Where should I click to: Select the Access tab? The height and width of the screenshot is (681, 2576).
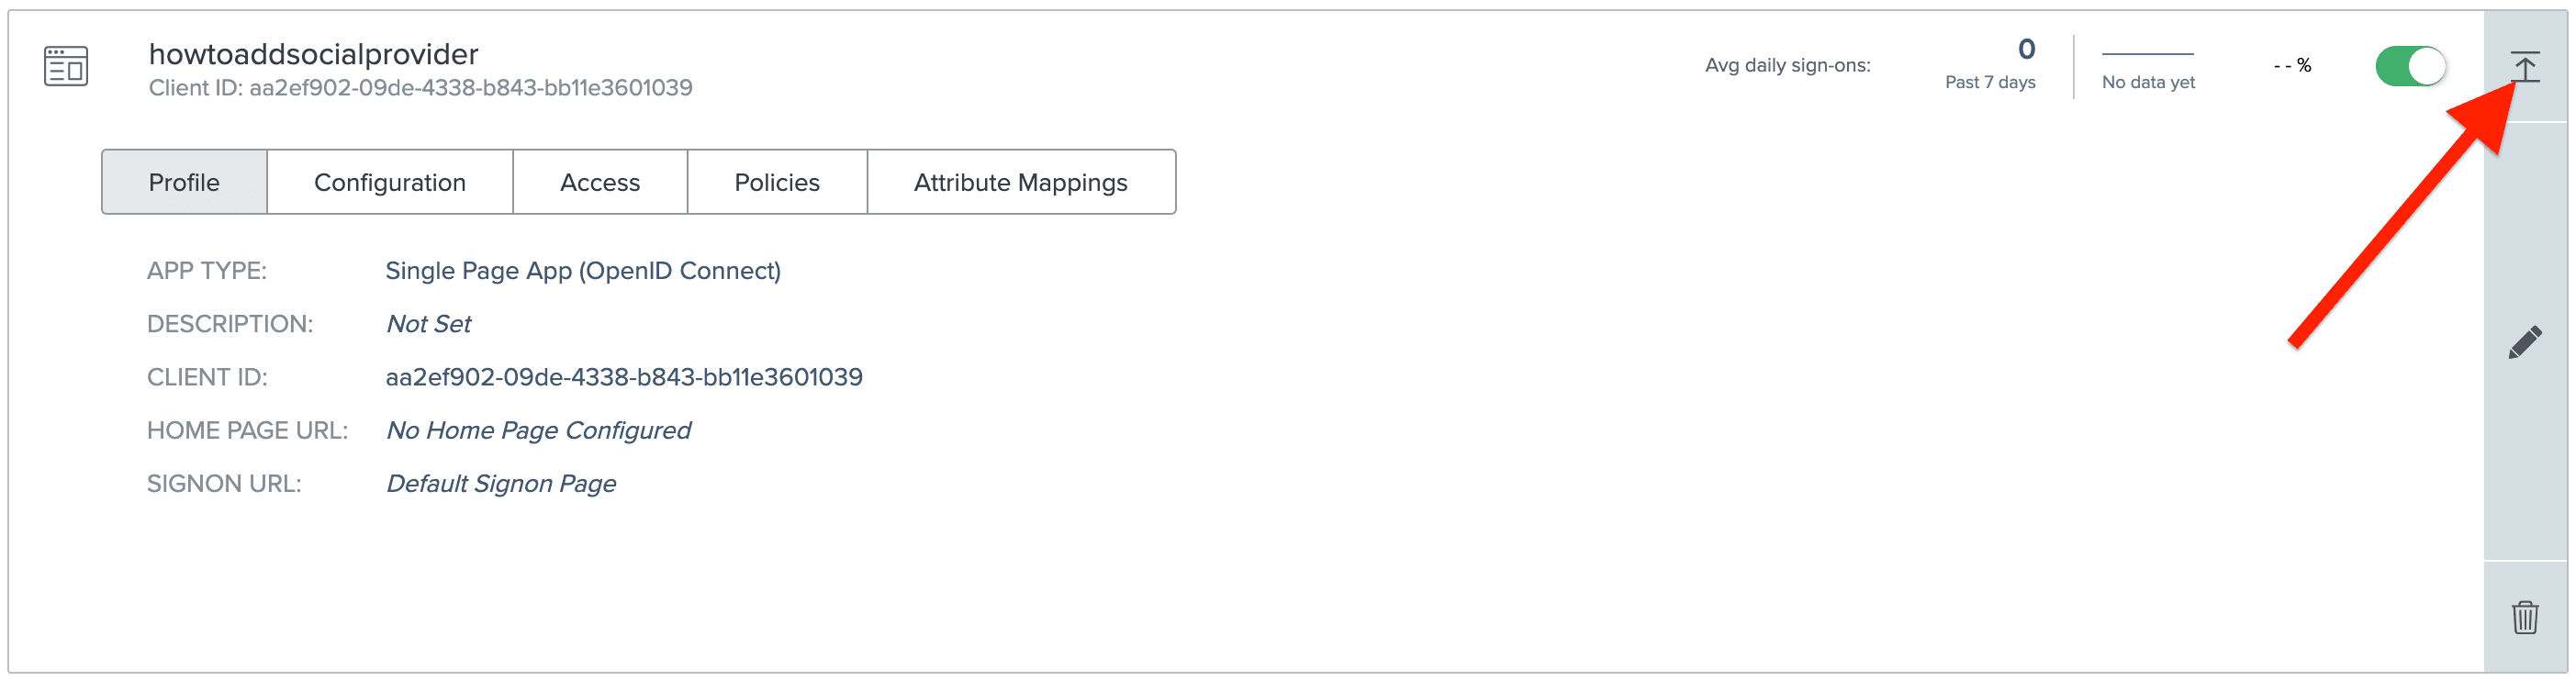tap(600, 182)
